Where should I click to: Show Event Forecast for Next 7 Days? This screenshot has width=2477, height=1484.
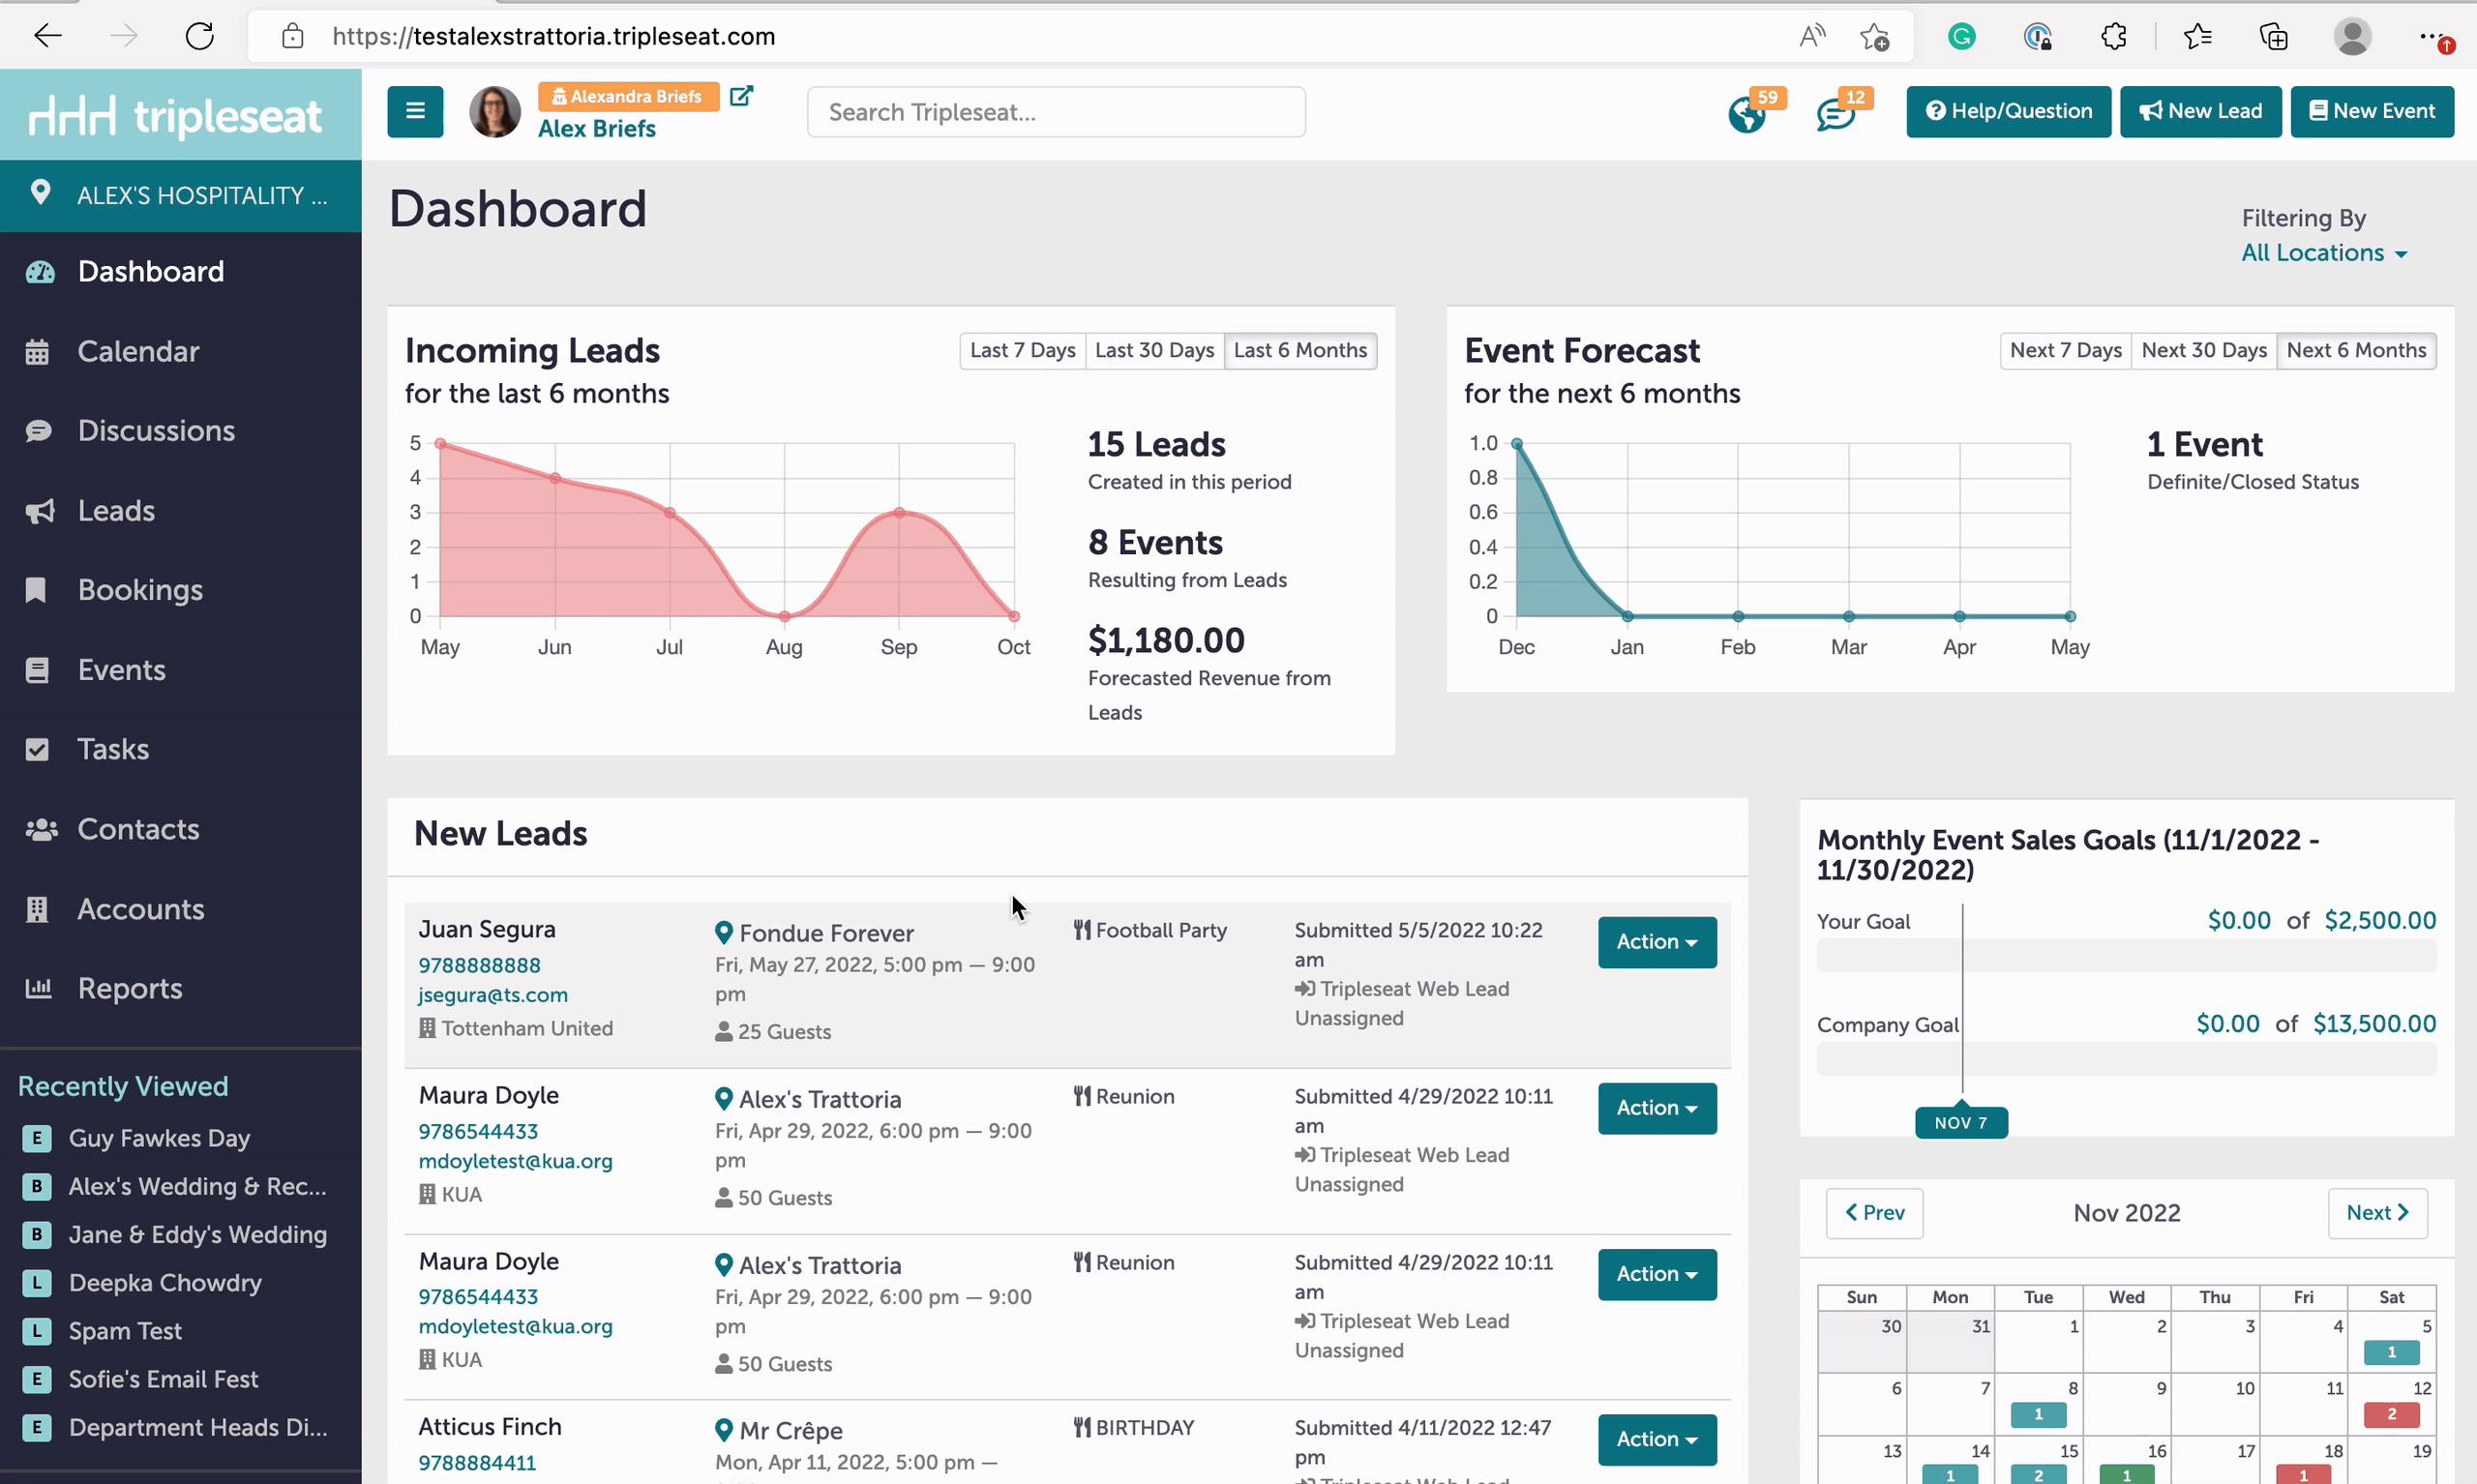coord(2066,350)
